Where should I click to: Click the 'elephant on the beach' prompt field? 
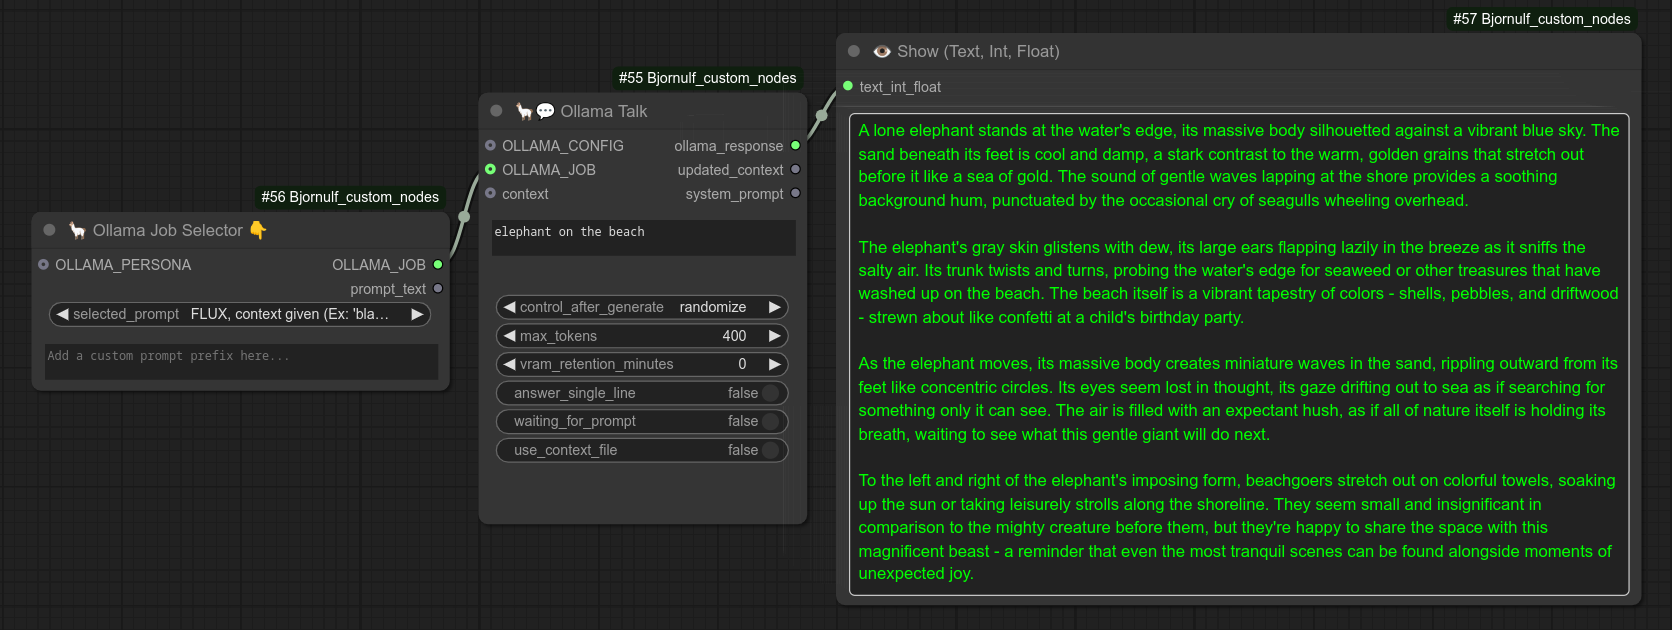point(643,238)
